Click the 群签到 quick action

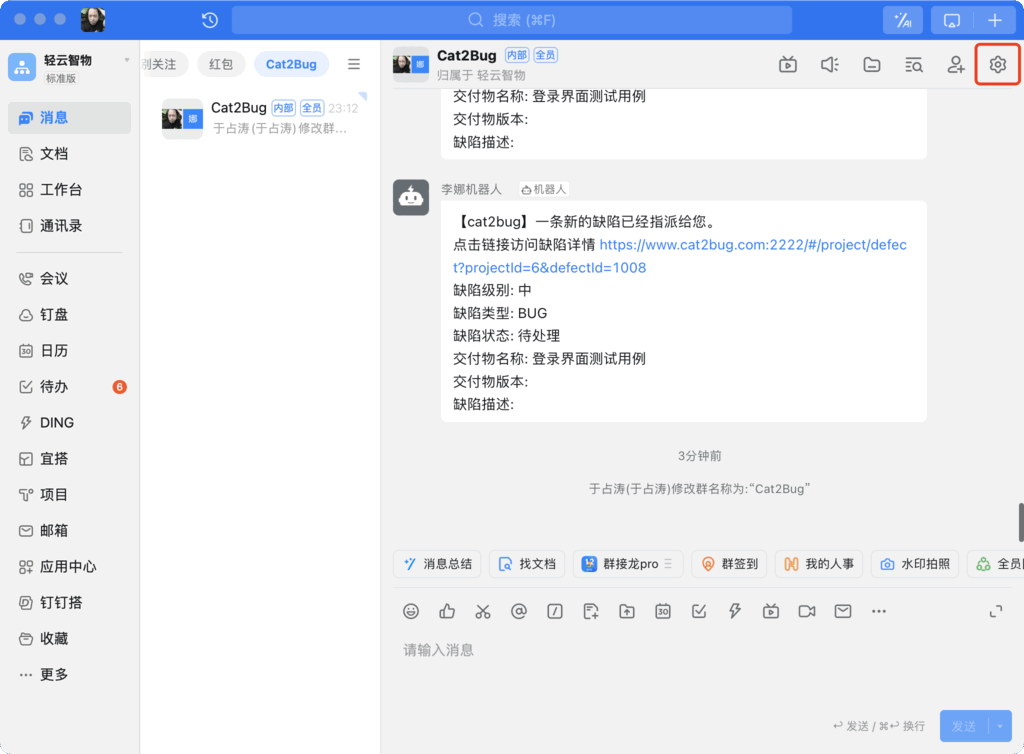[729, 563]
